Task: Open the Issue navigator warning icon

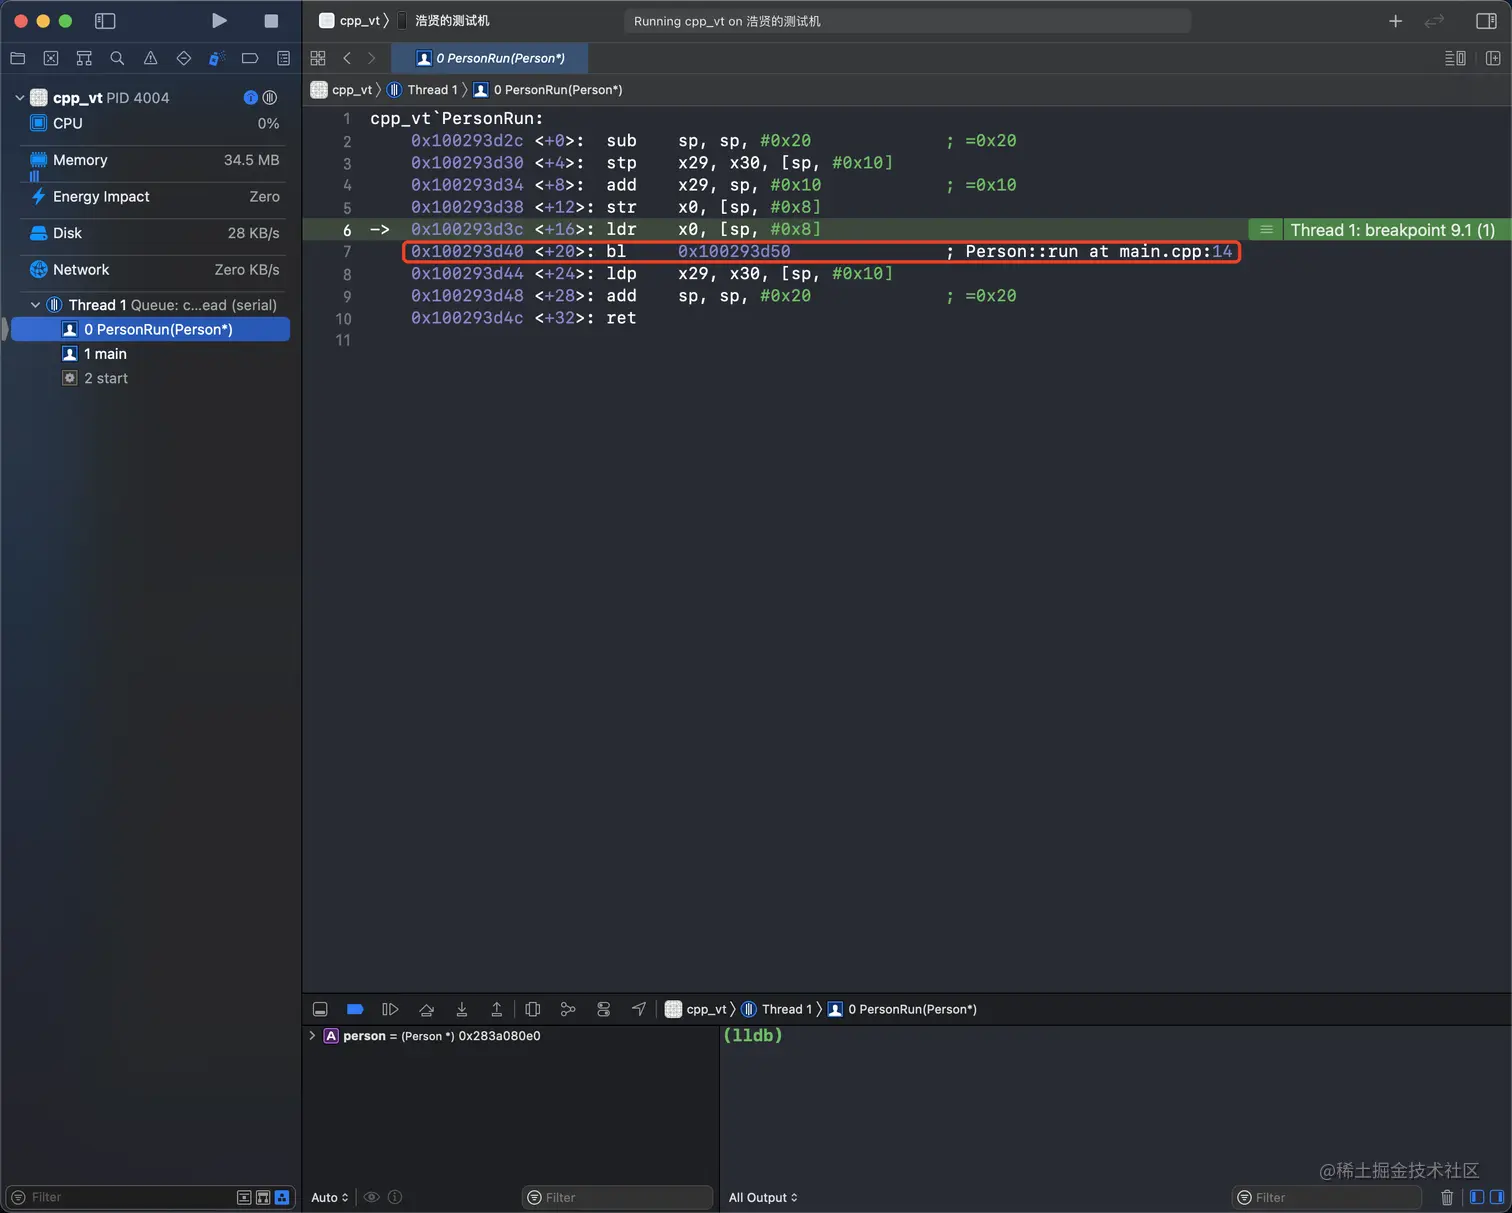Action: [150, 58]
